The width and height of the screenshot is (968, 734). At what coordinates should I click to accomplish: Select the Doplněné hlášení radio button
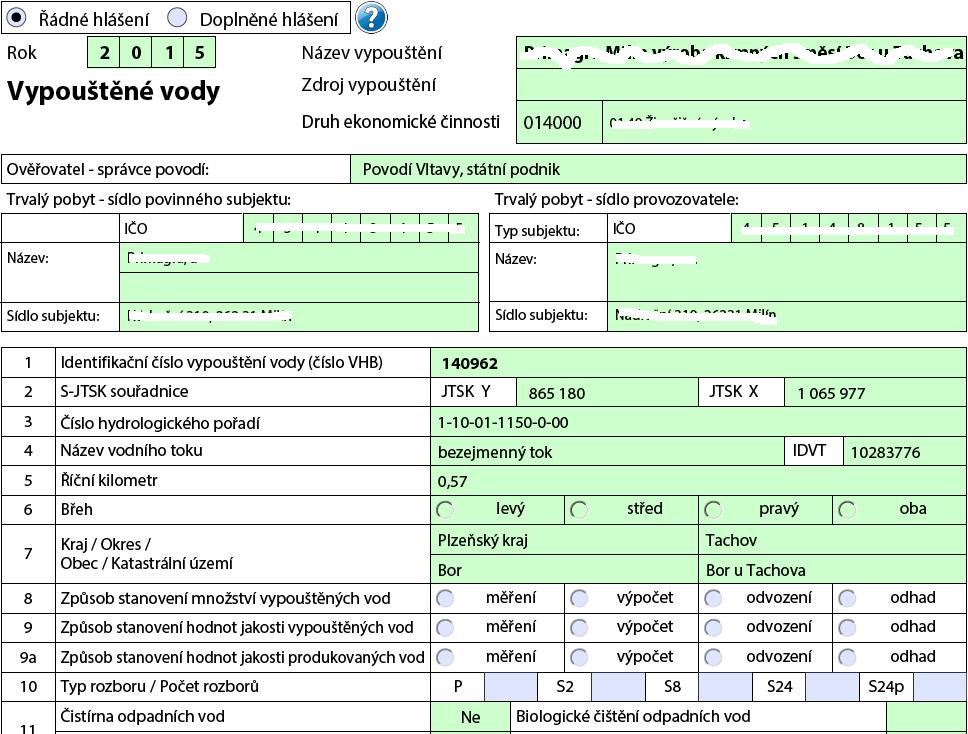178,17
